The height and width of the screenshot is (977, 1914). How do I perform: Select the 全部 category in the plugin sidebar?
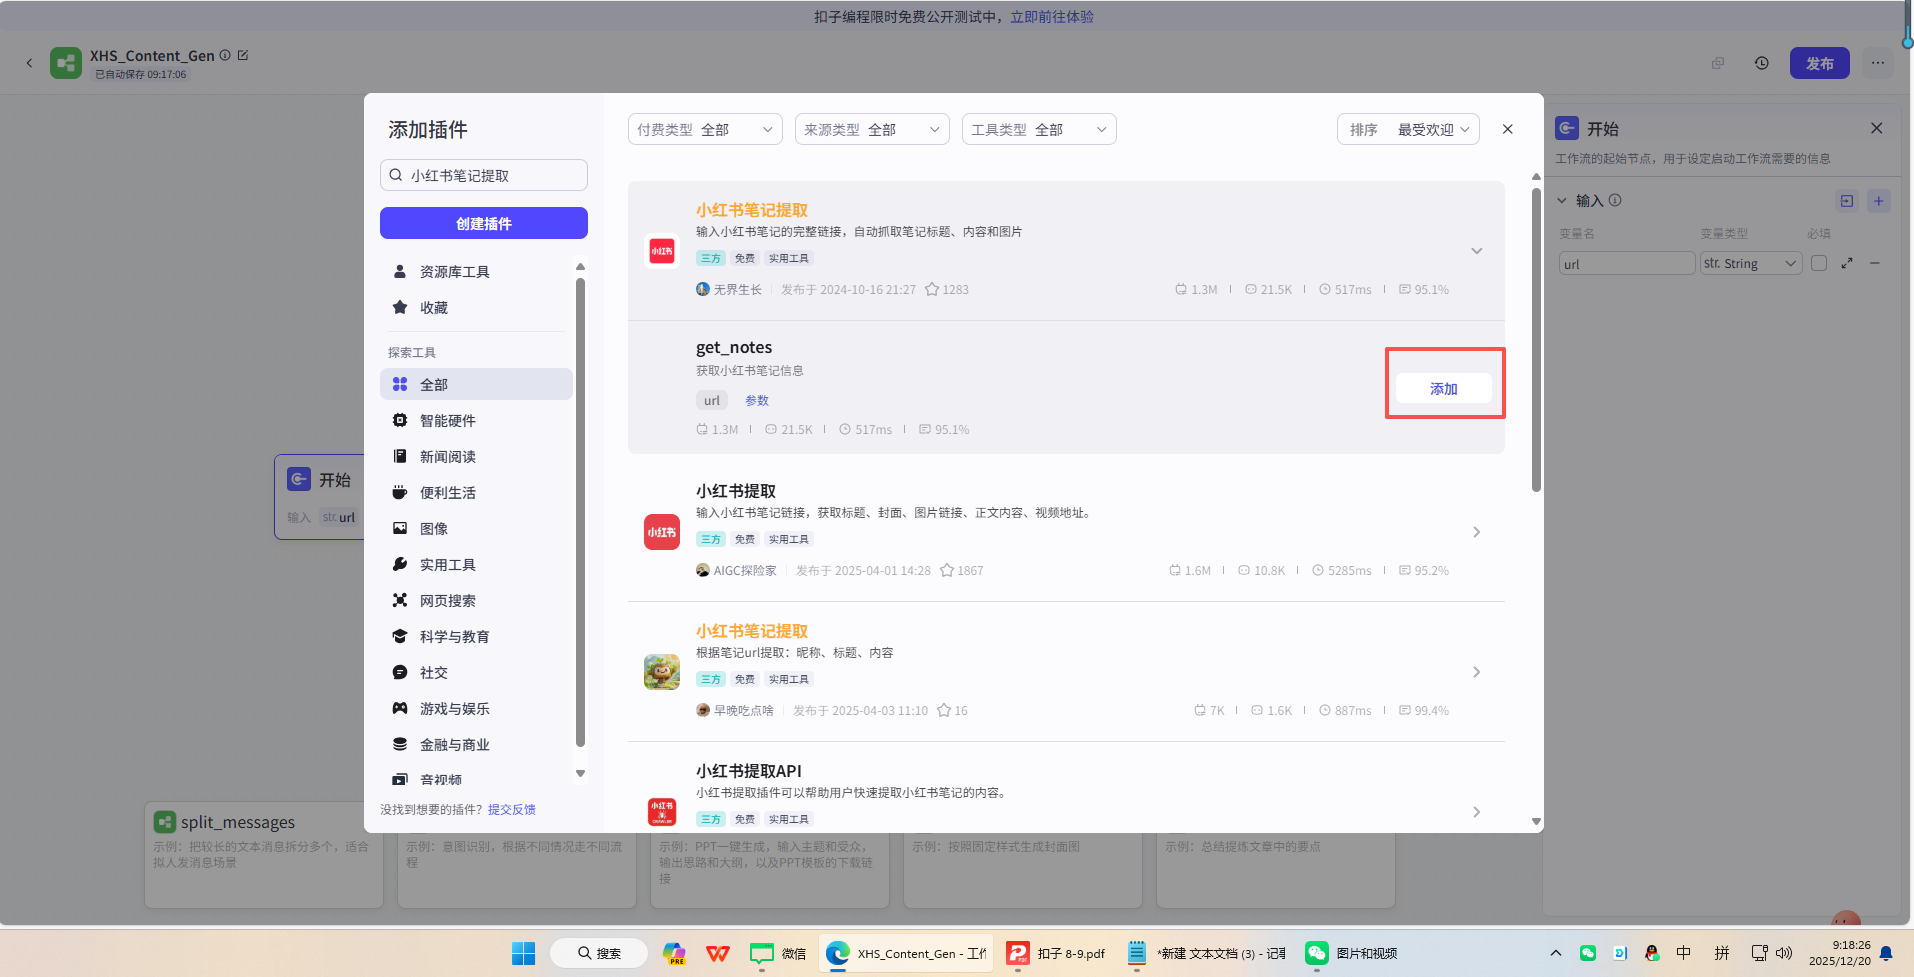click(x=476, y=384)
